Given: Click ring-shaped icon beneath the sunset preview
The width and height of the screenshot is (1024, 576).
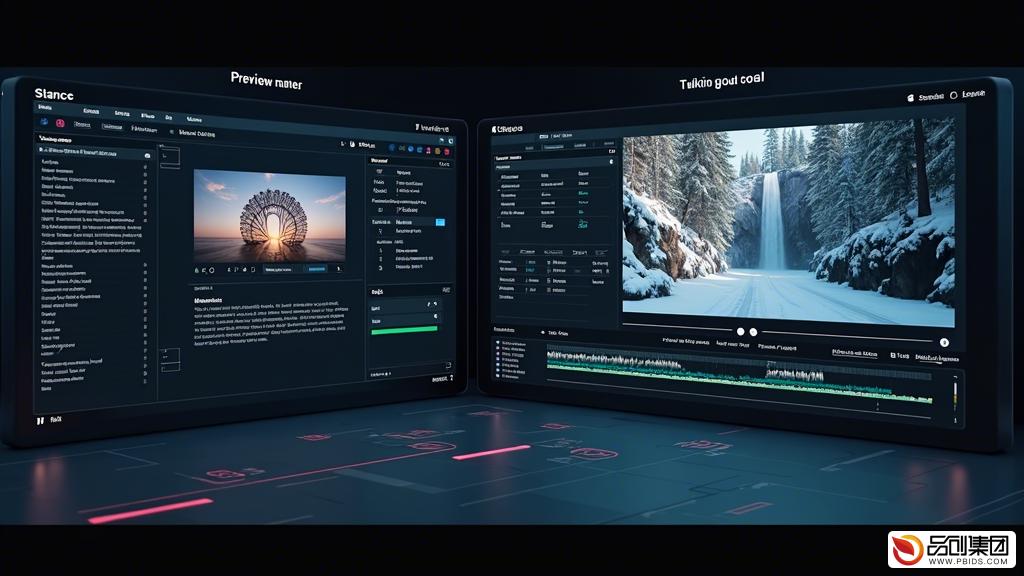Looking at the screenshot, I should point(212,270).
